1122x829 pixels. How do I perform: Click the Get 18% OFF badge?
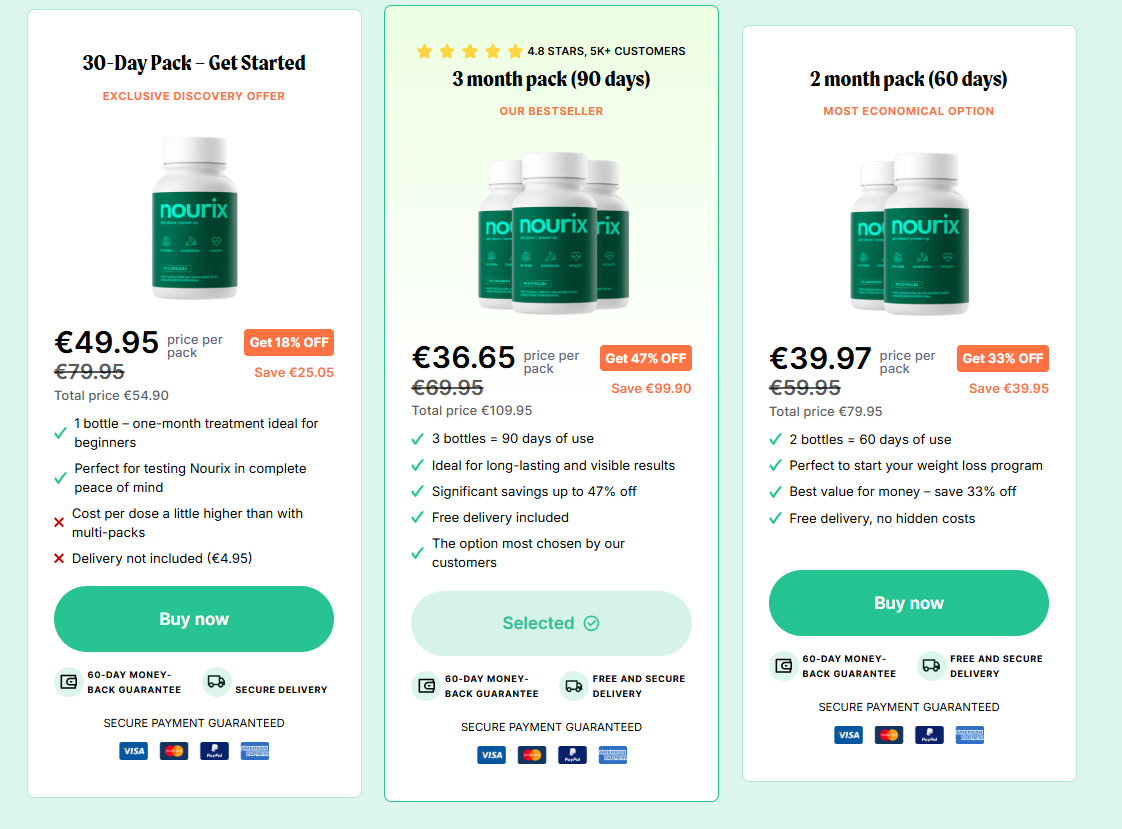point(289,343)
